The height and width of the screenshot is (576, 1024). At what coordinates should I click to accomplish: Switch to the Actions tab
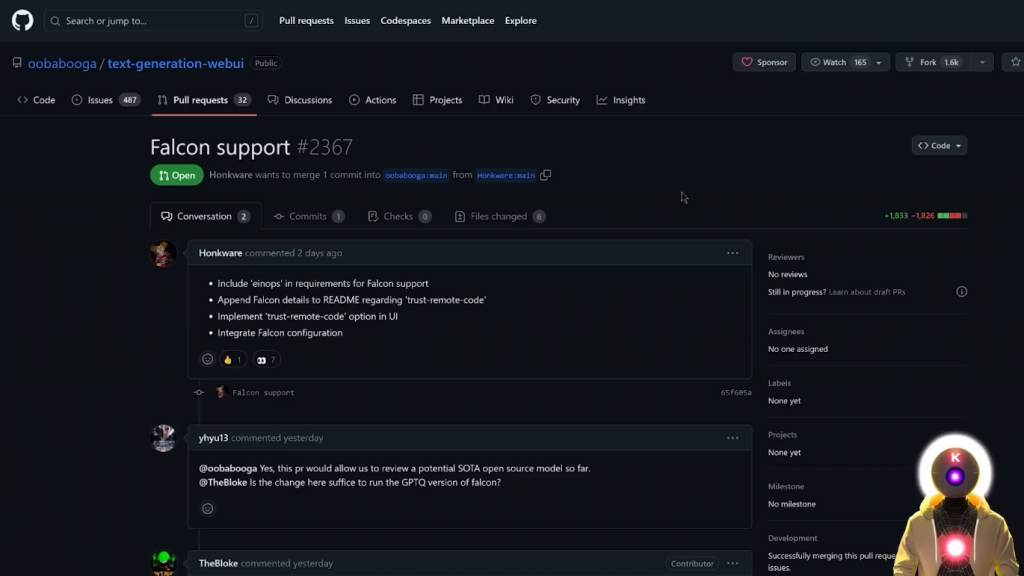click(372, 100)
